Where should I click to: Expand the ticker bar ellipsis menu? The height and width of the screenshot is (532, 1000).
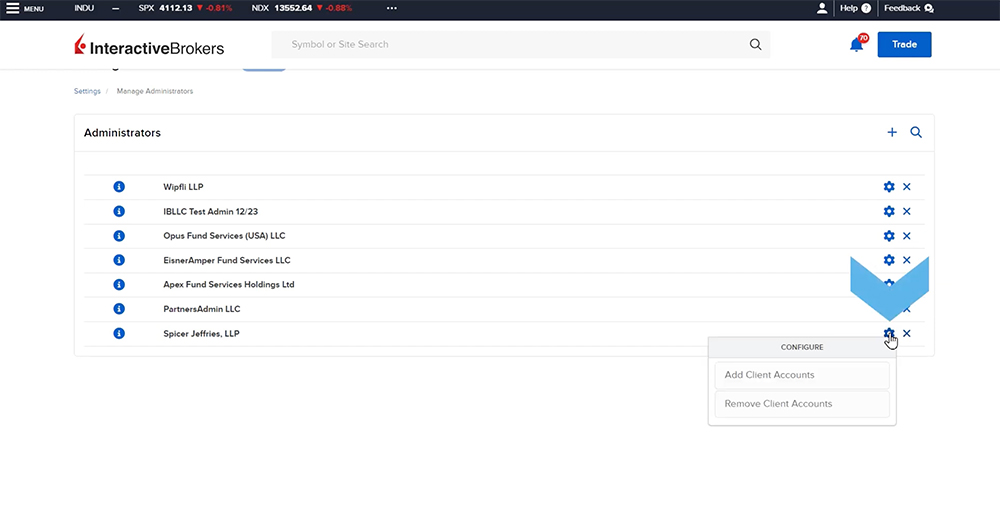click(391, 8)
